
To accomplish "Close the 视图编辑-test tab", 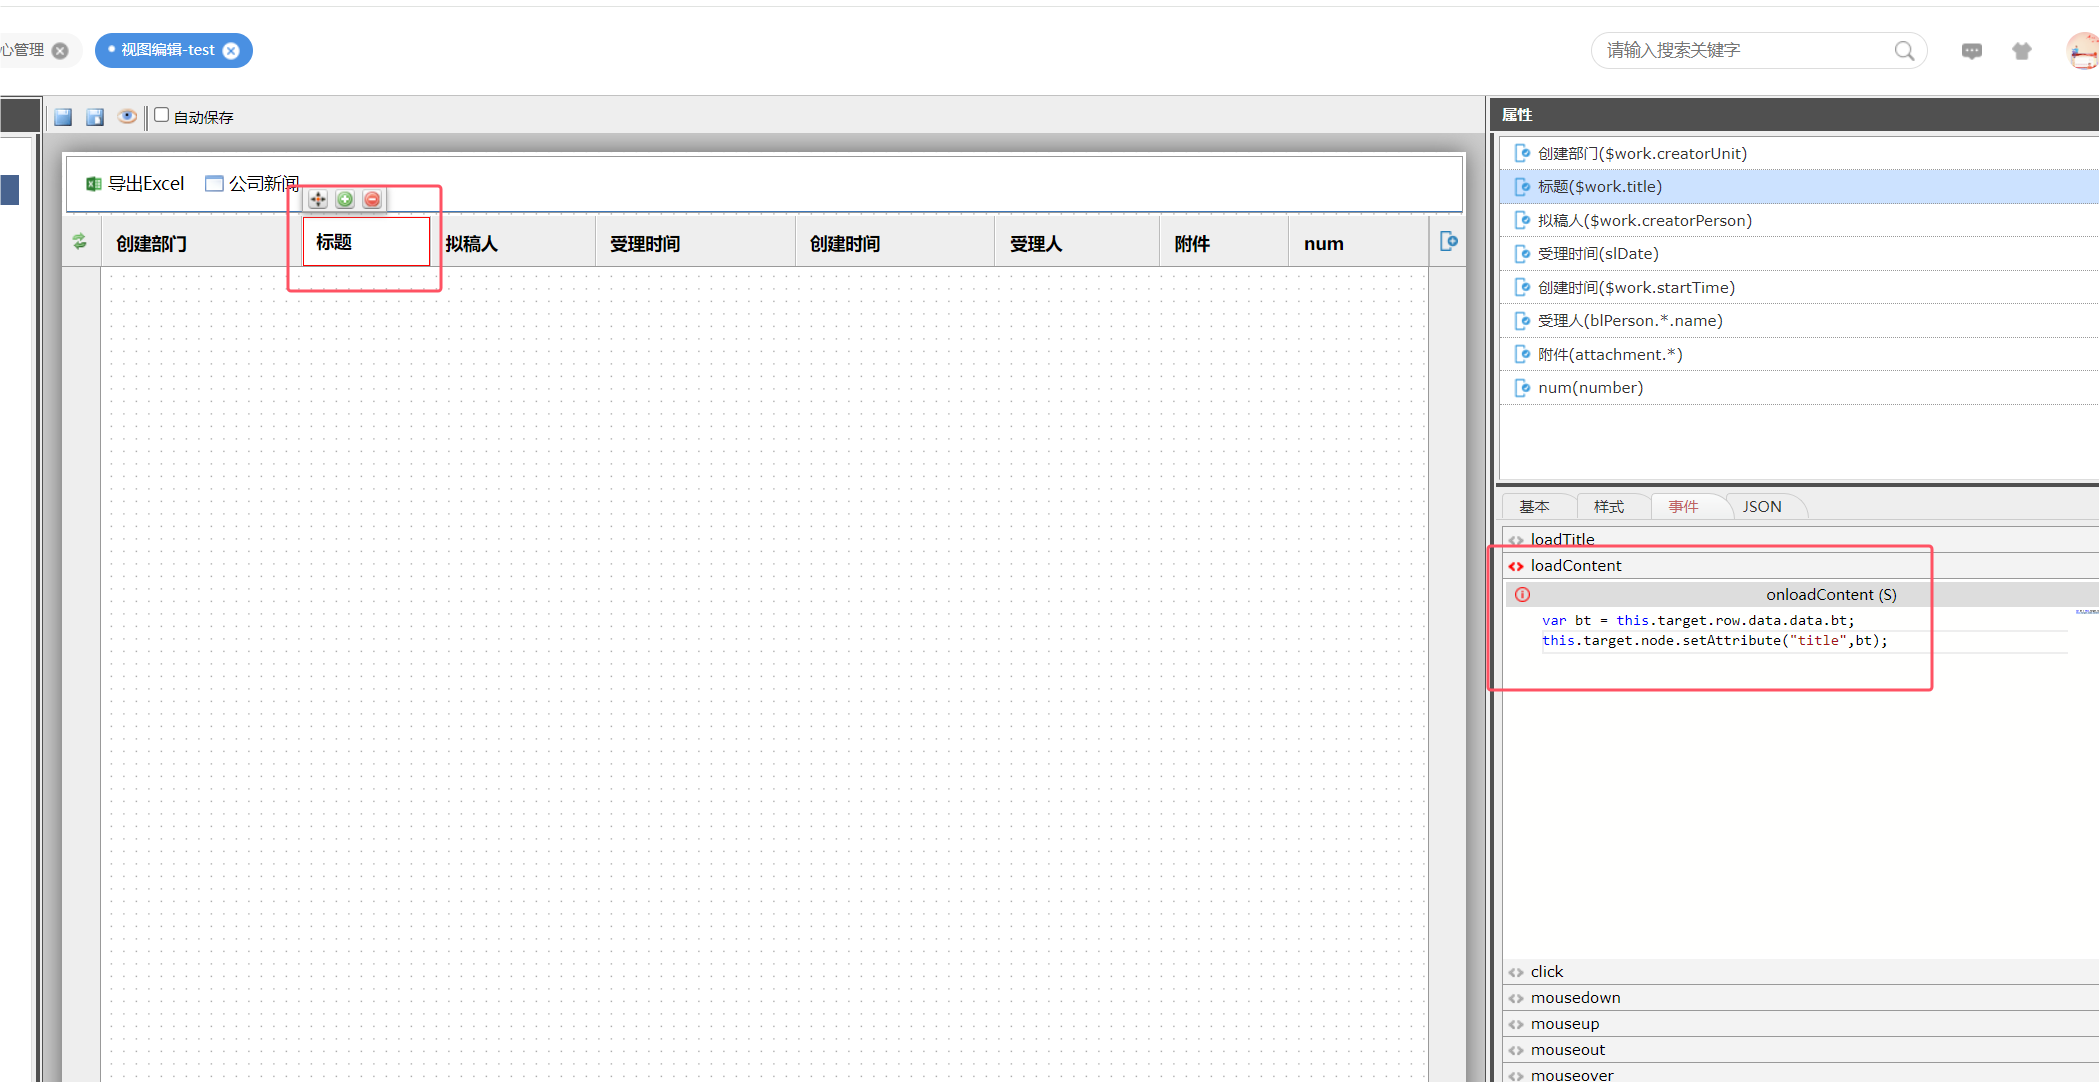I will tap(231, 51).
